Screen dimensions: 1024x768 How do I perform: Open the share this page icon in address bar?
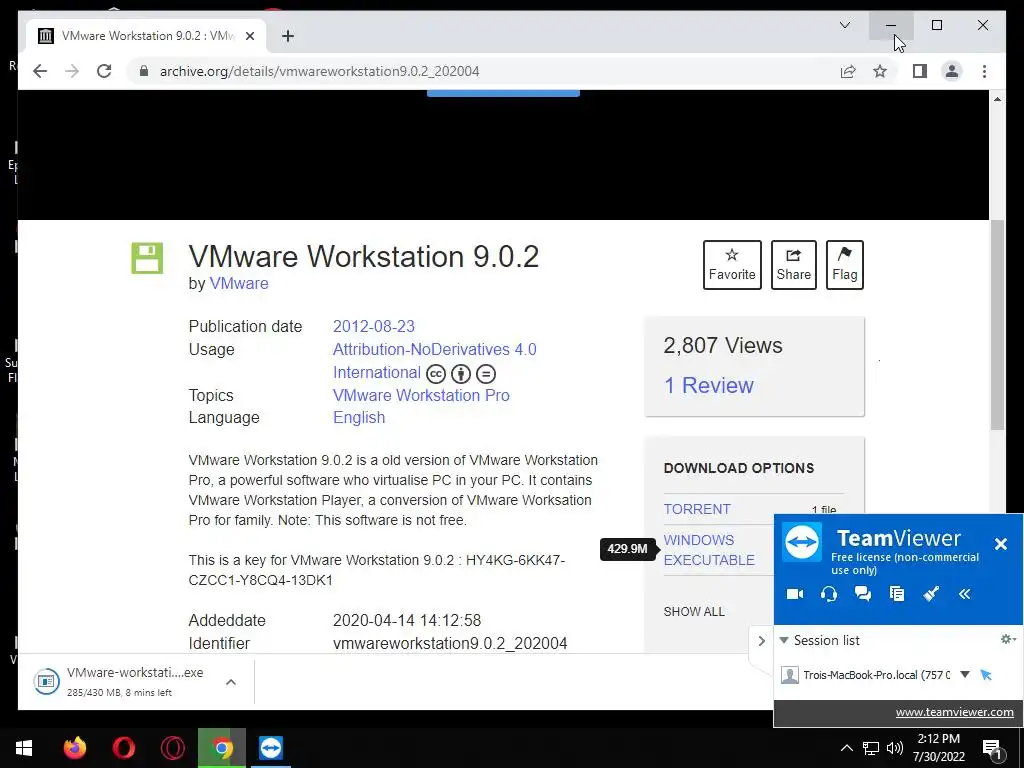848,71
